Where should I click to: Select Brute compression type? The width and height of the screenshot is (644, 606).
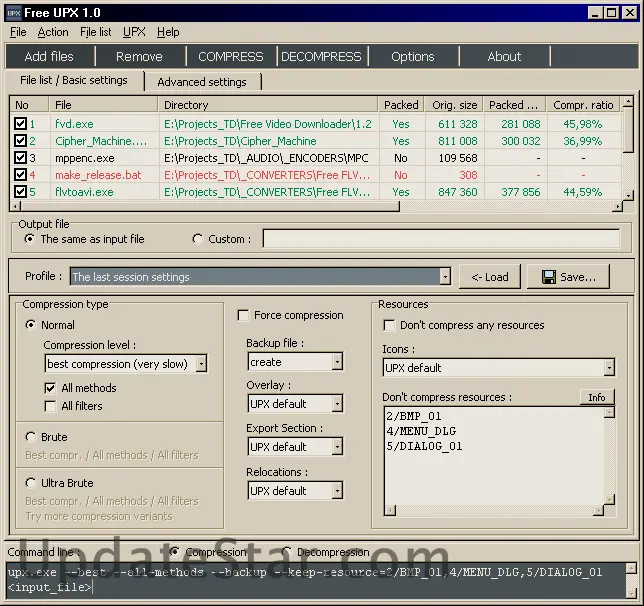click(x=30, y=437)
